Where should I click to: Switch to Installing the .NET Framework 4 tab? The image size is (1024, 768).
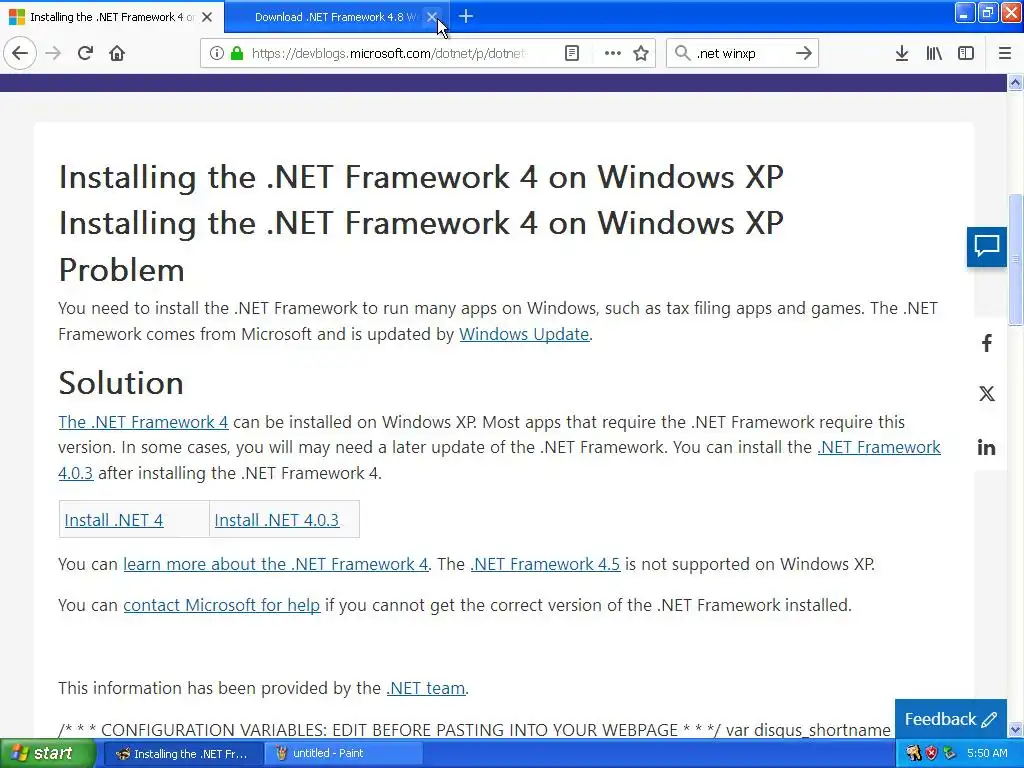tap(112, 17)
